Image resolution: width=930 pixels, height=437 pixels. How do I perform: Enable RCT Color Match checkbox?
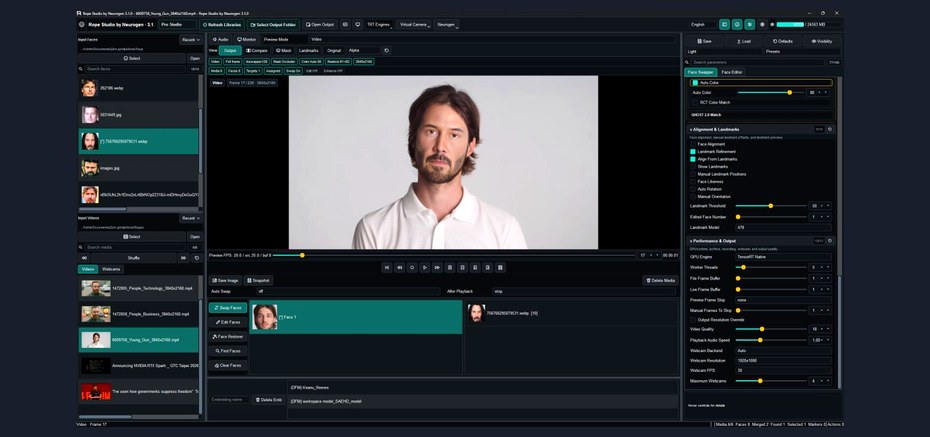click(x=695, y=103)
